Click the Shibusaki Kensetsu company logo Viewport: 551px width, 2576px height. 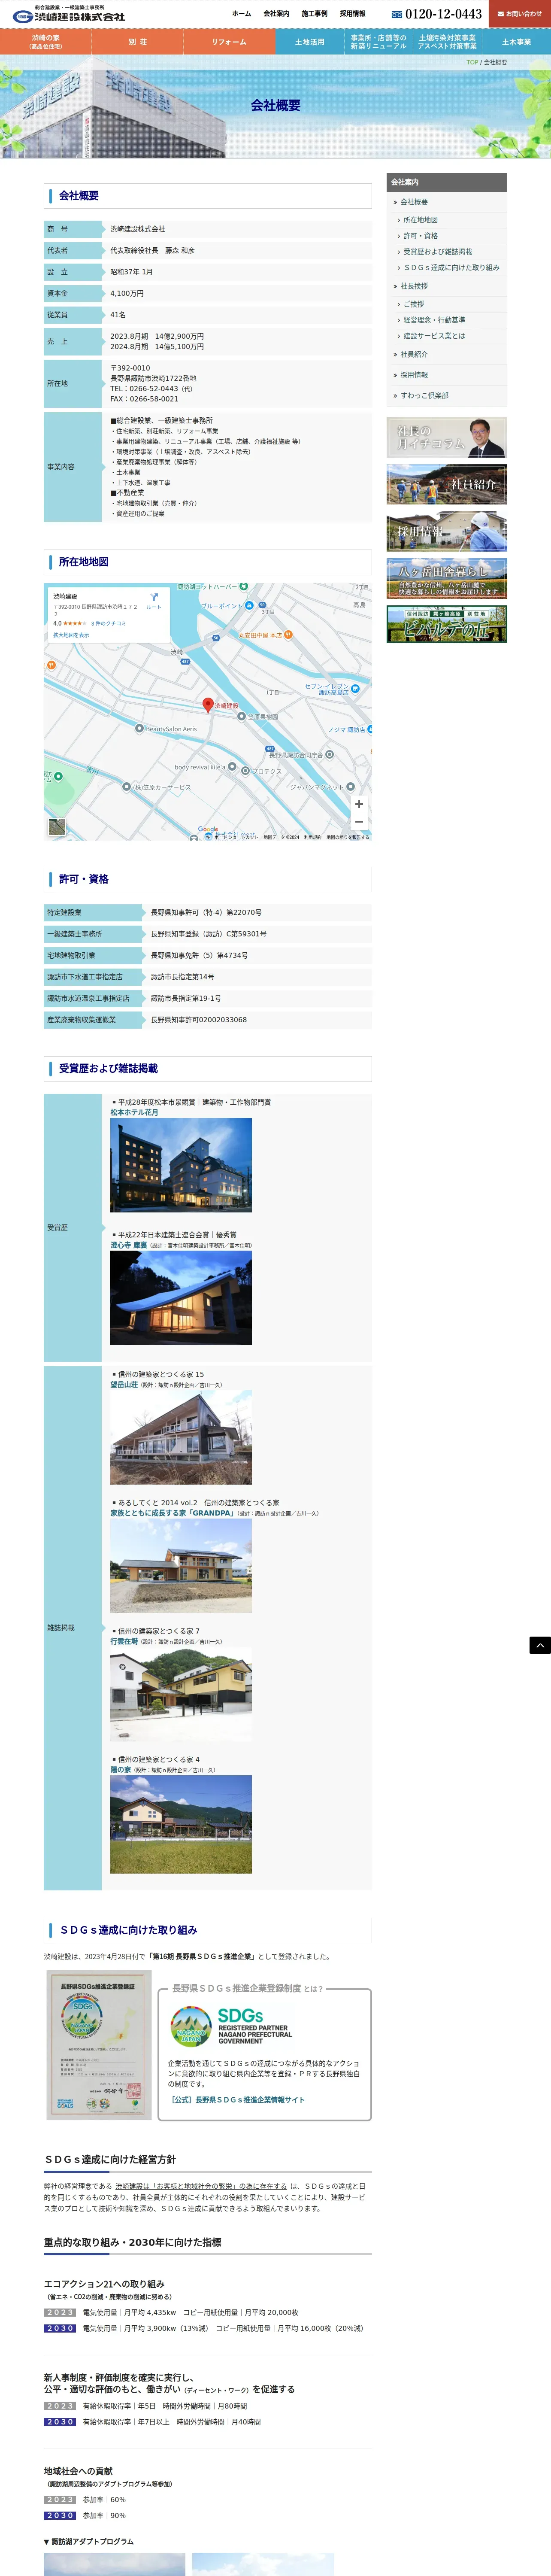[69, 14]
